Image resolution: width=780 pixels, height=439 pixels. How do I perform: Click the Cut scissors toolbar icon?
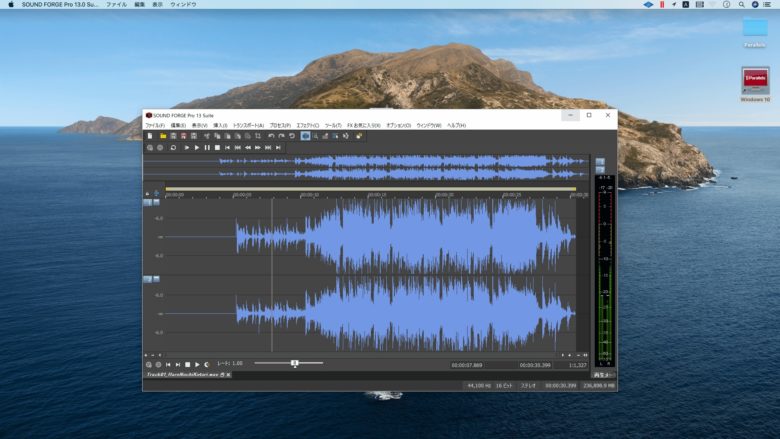point(207,136)
